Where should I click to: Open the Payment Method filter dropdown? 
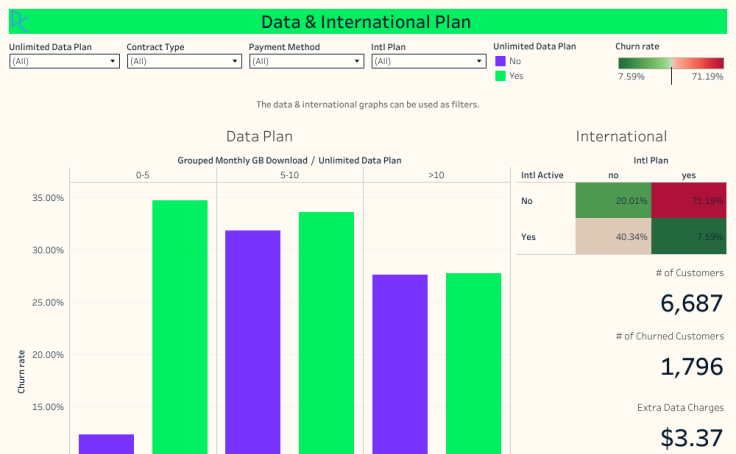pos(306,61)
